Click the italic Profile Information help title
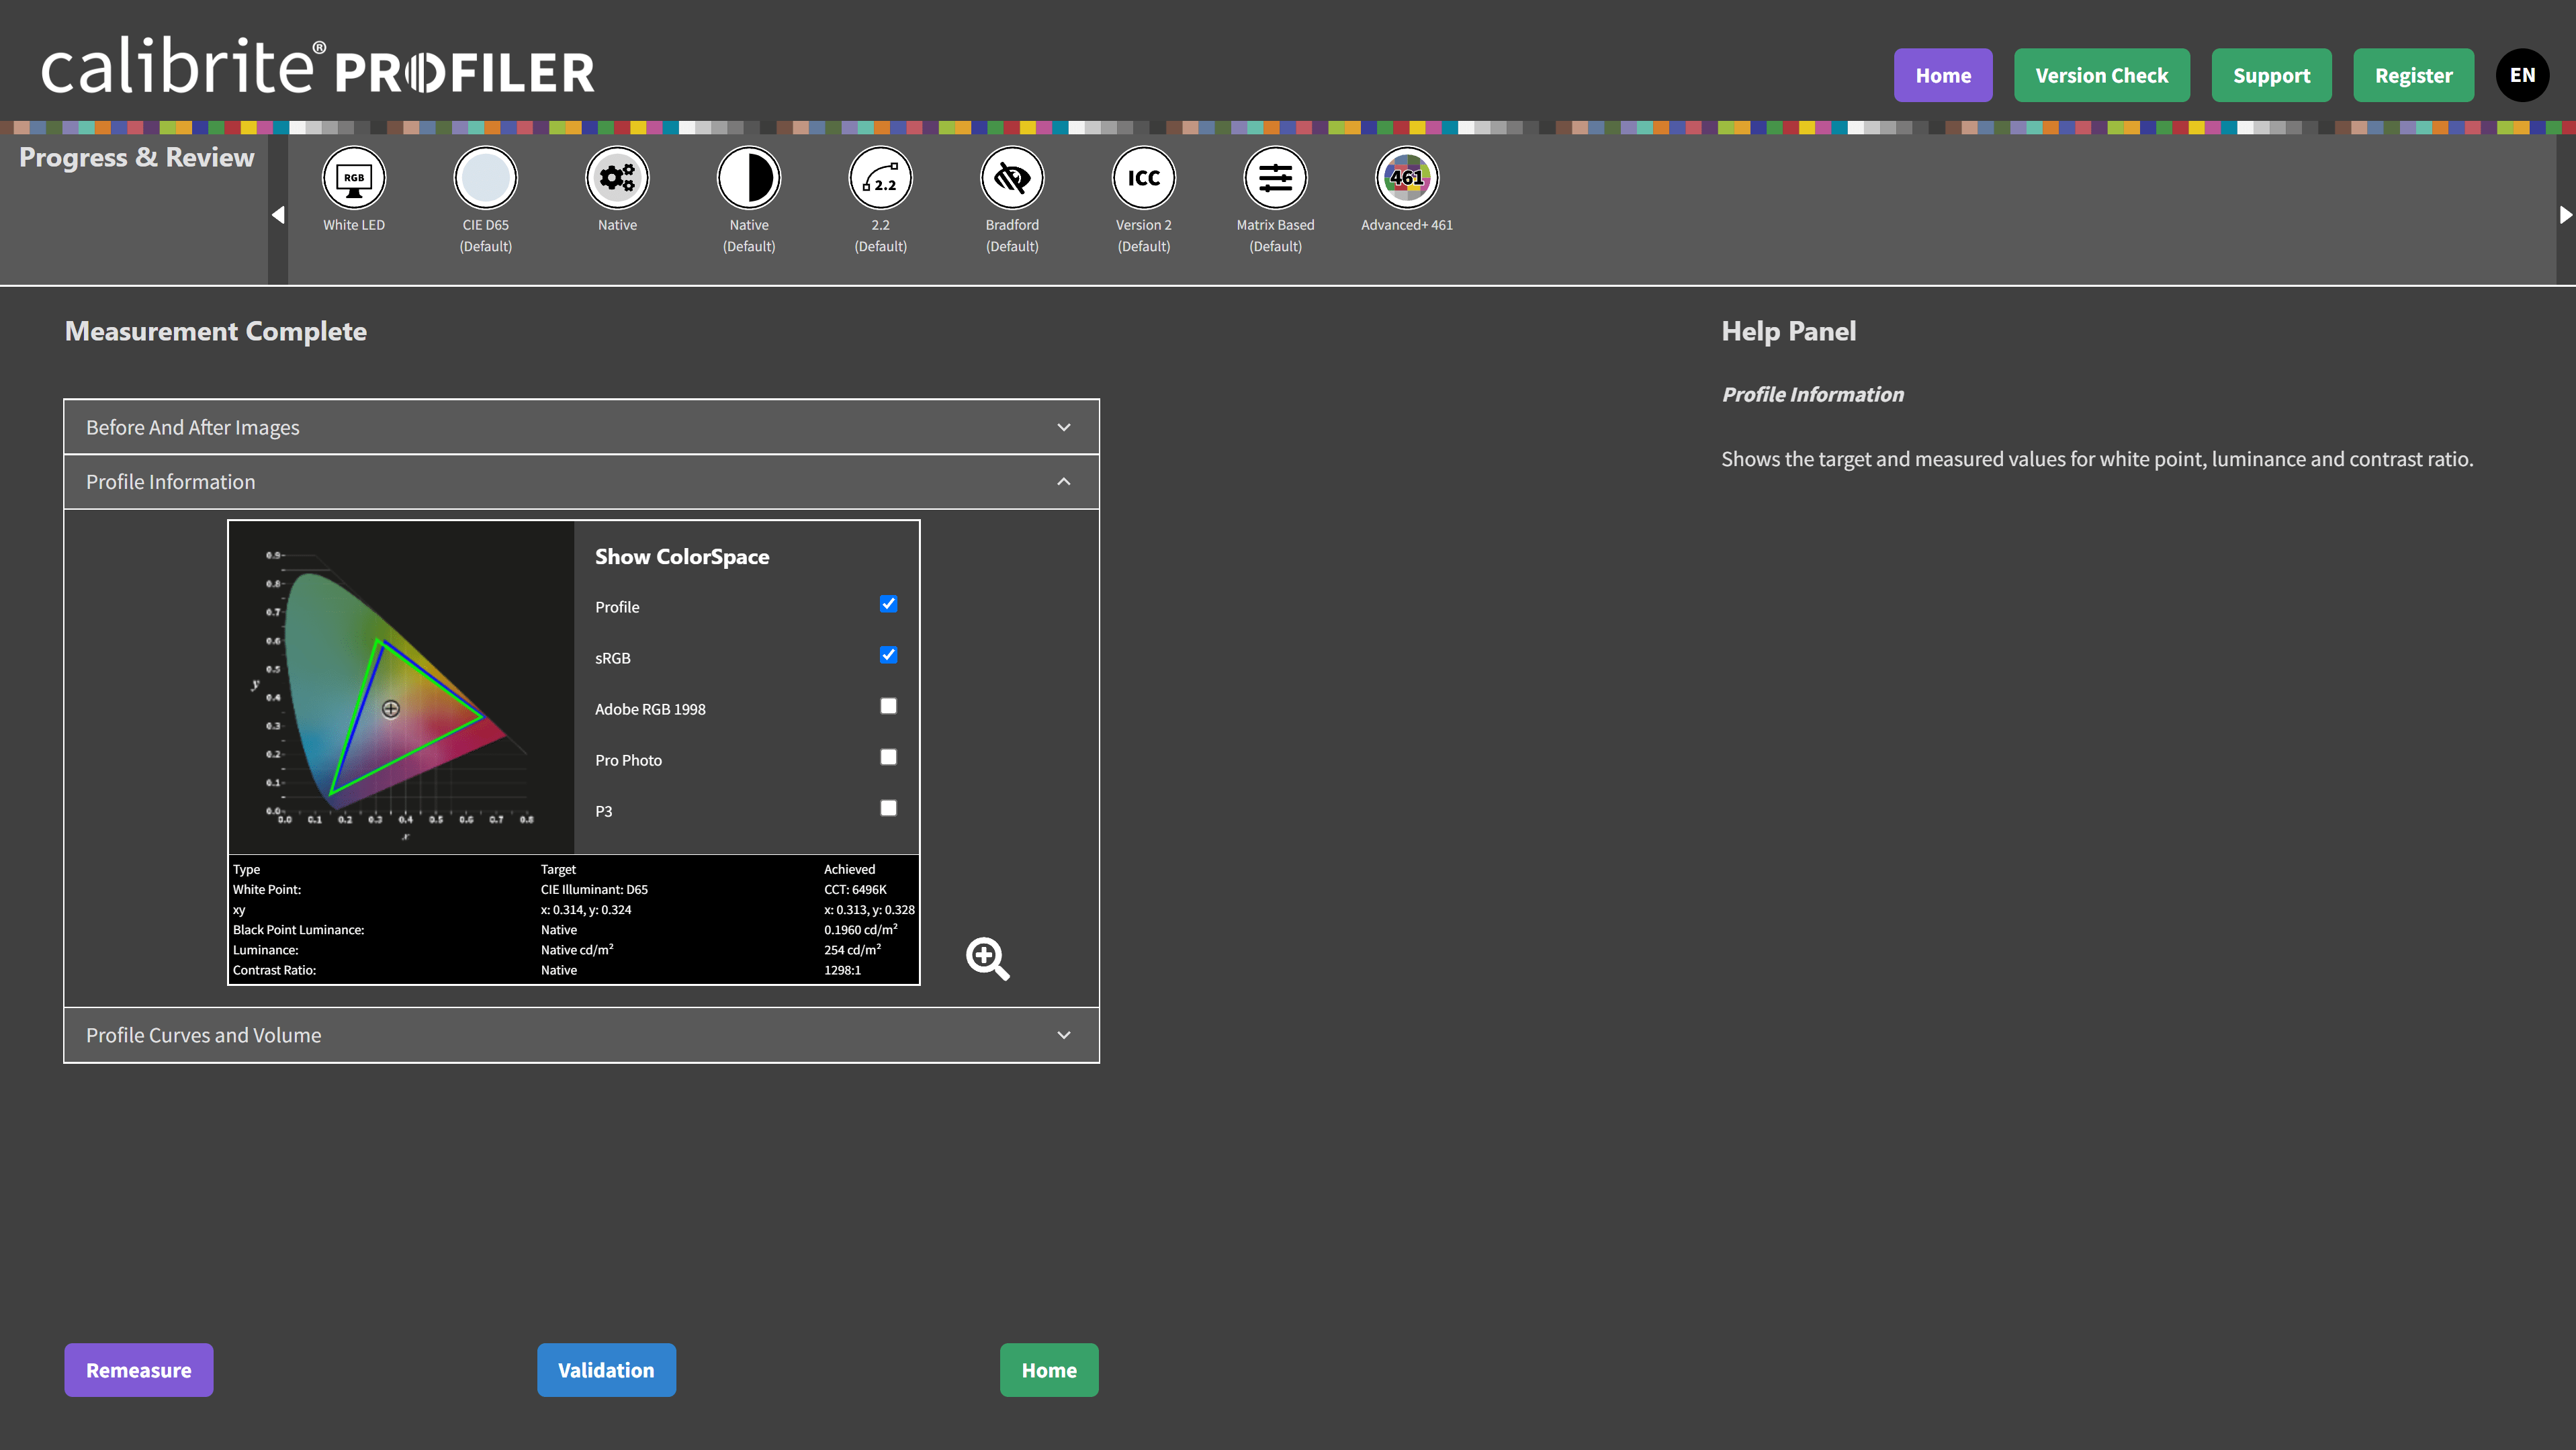The width and height of the screenshot is (2576, 1450). pos(1812,395)
